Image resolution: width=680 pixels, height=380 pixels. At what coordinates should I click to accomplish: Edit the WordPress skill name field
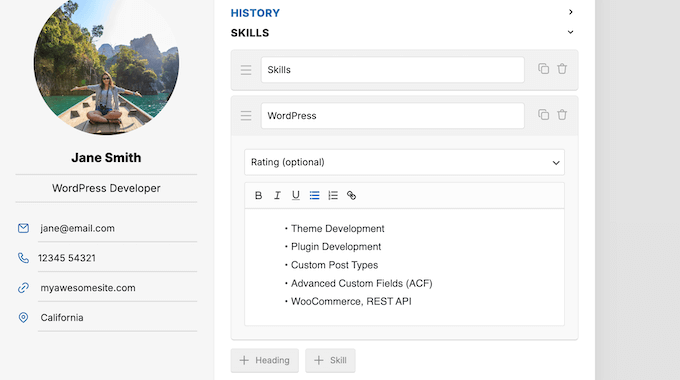point(392,116)
